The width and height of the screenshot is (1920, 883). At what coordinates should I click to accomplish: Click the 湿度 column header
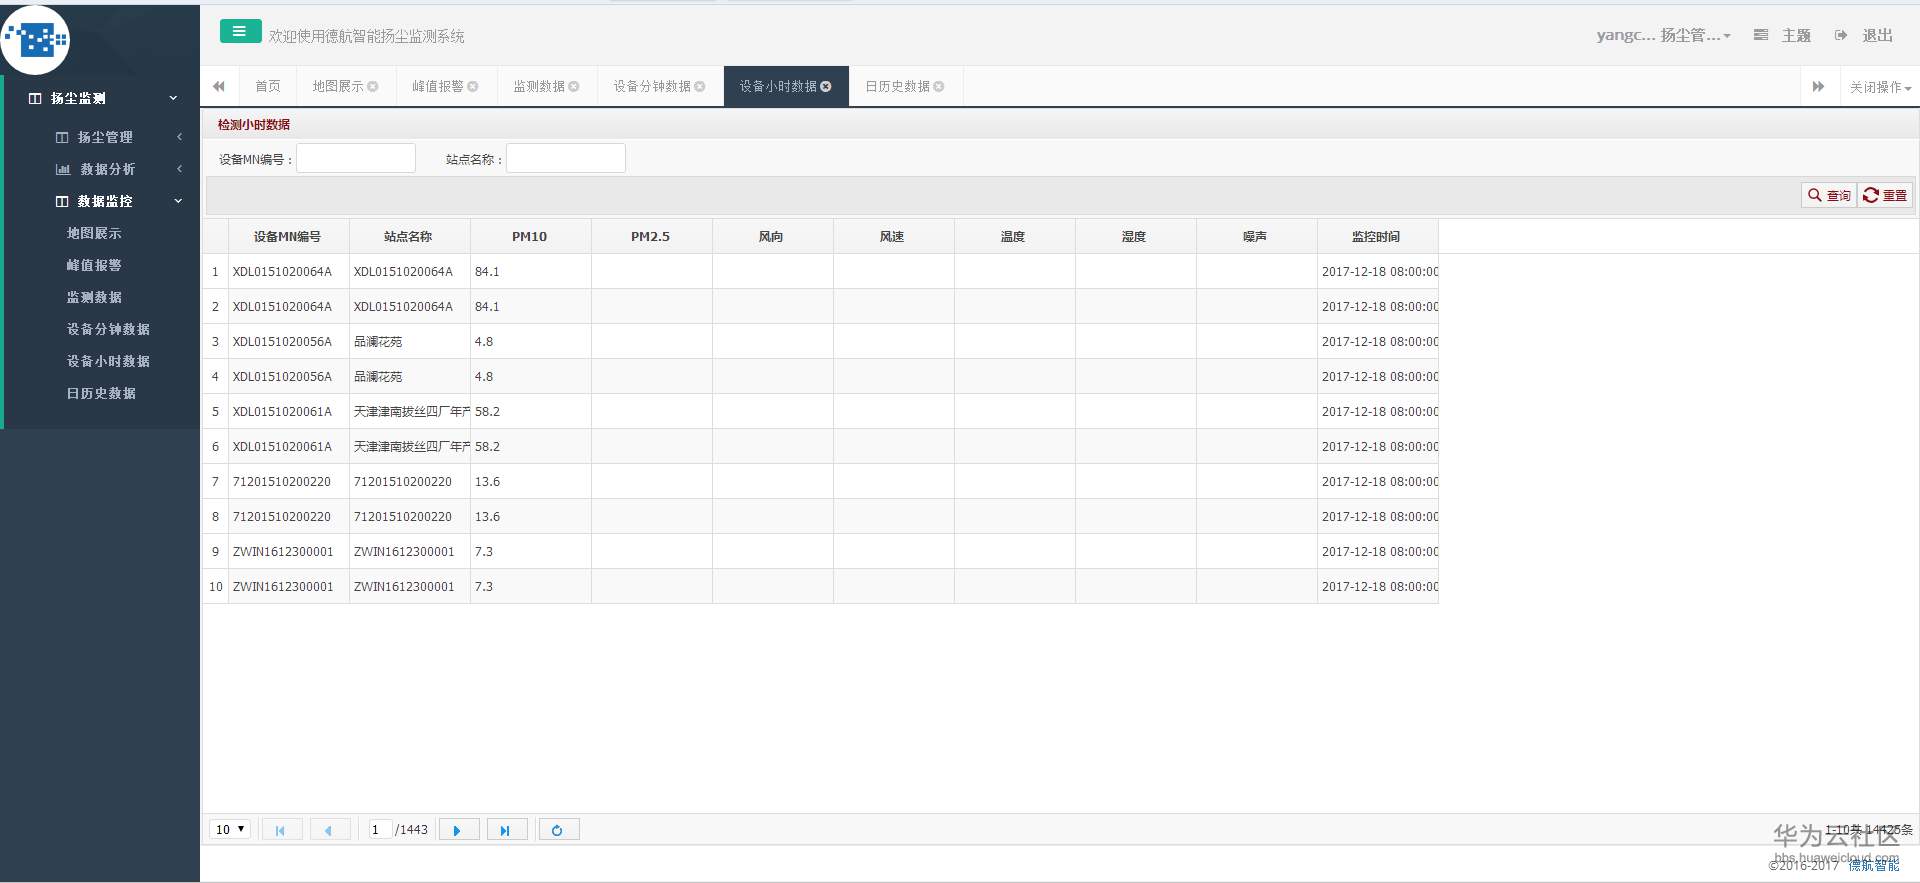[x=1135, y=237]
